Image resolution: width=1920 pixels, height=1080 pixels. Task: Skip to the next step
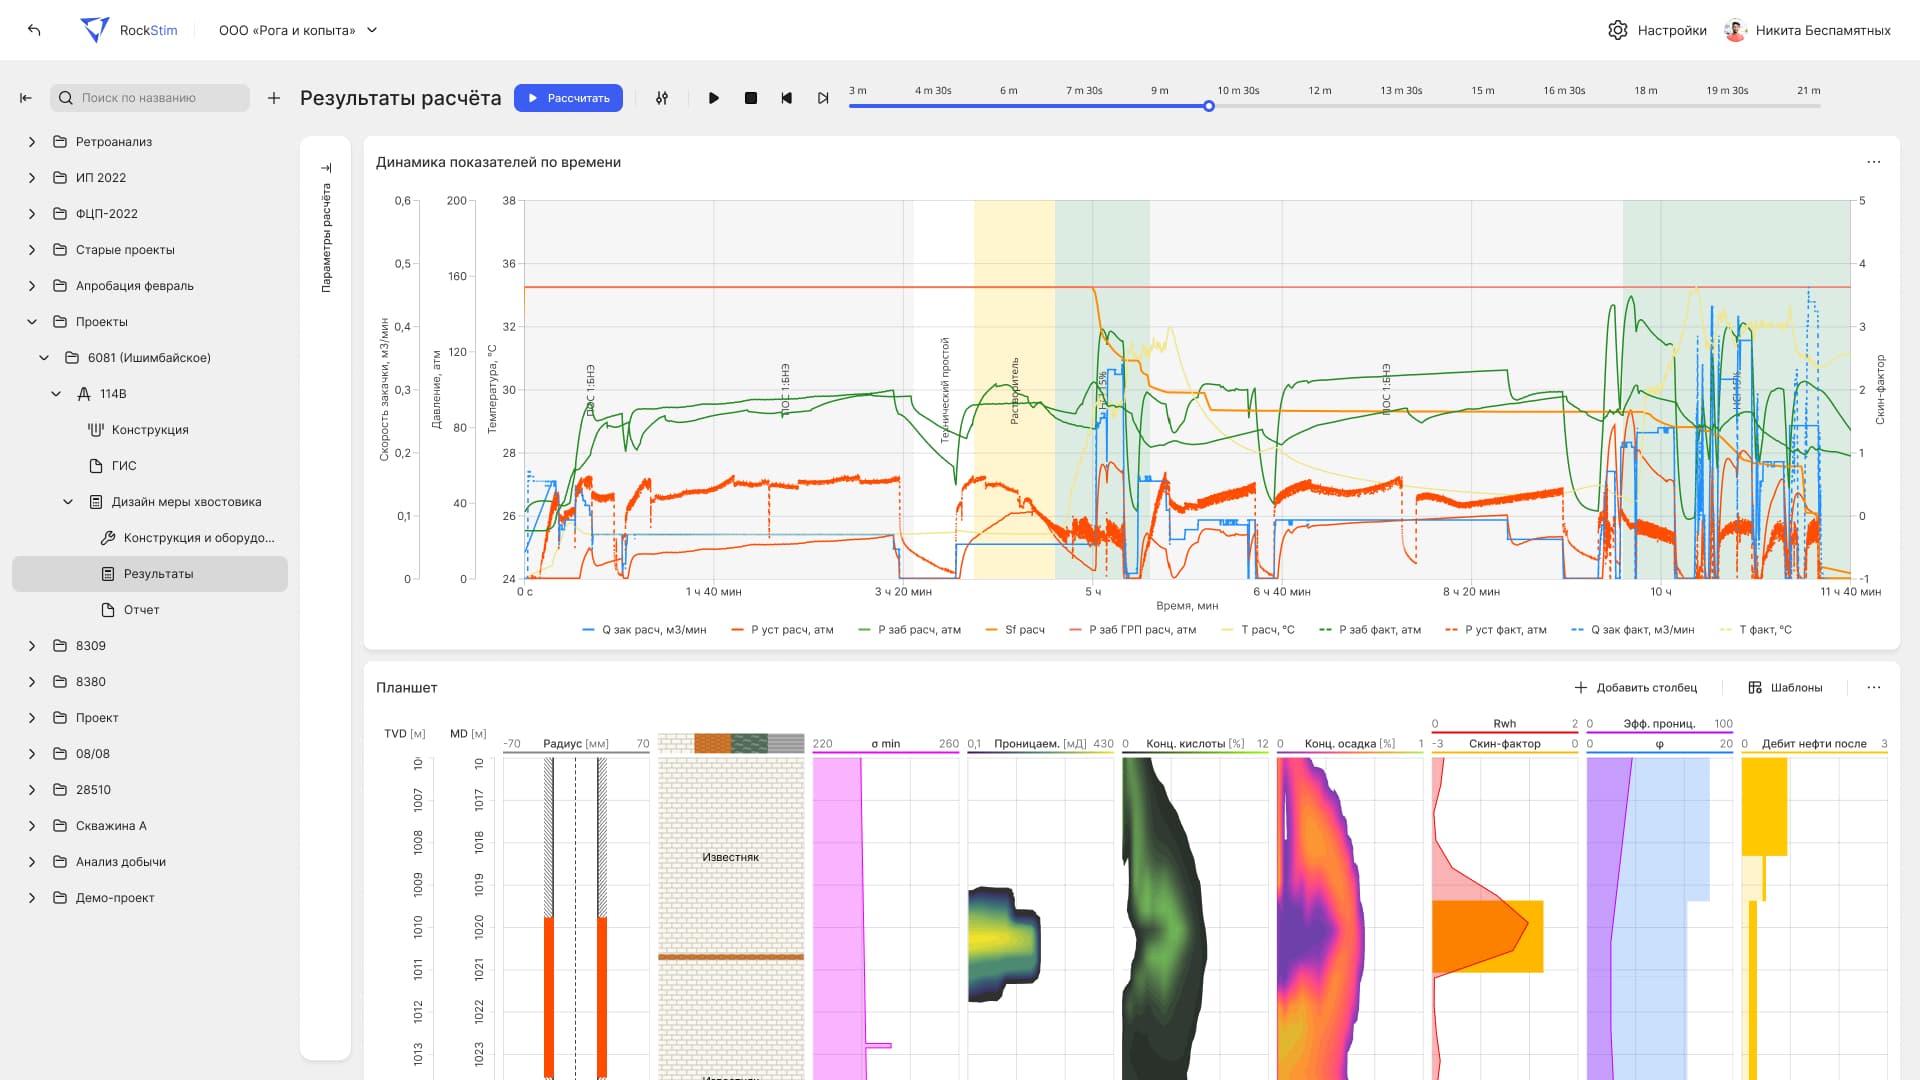[x=823, y=98]
